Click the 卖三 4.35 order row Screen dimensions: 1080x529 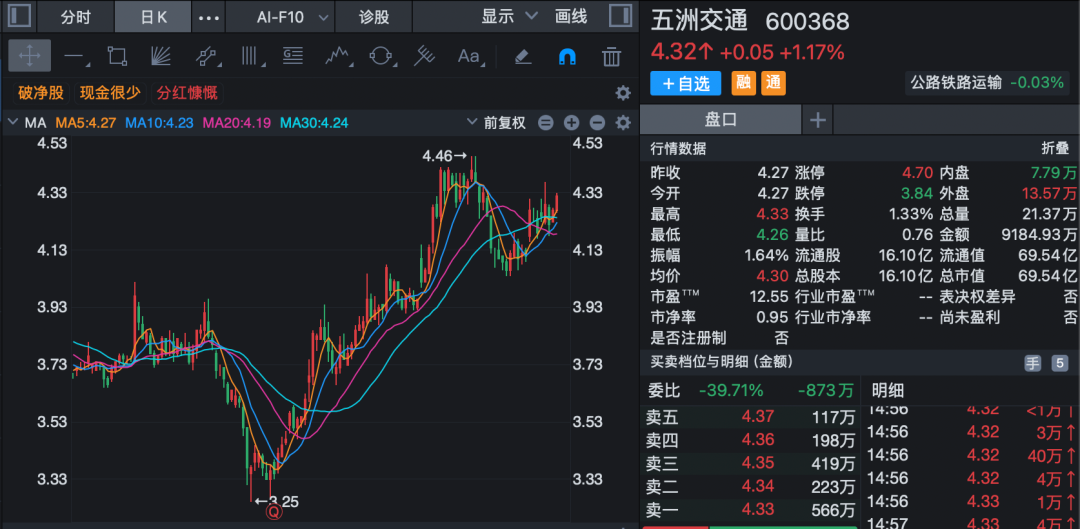pos(750,463)
